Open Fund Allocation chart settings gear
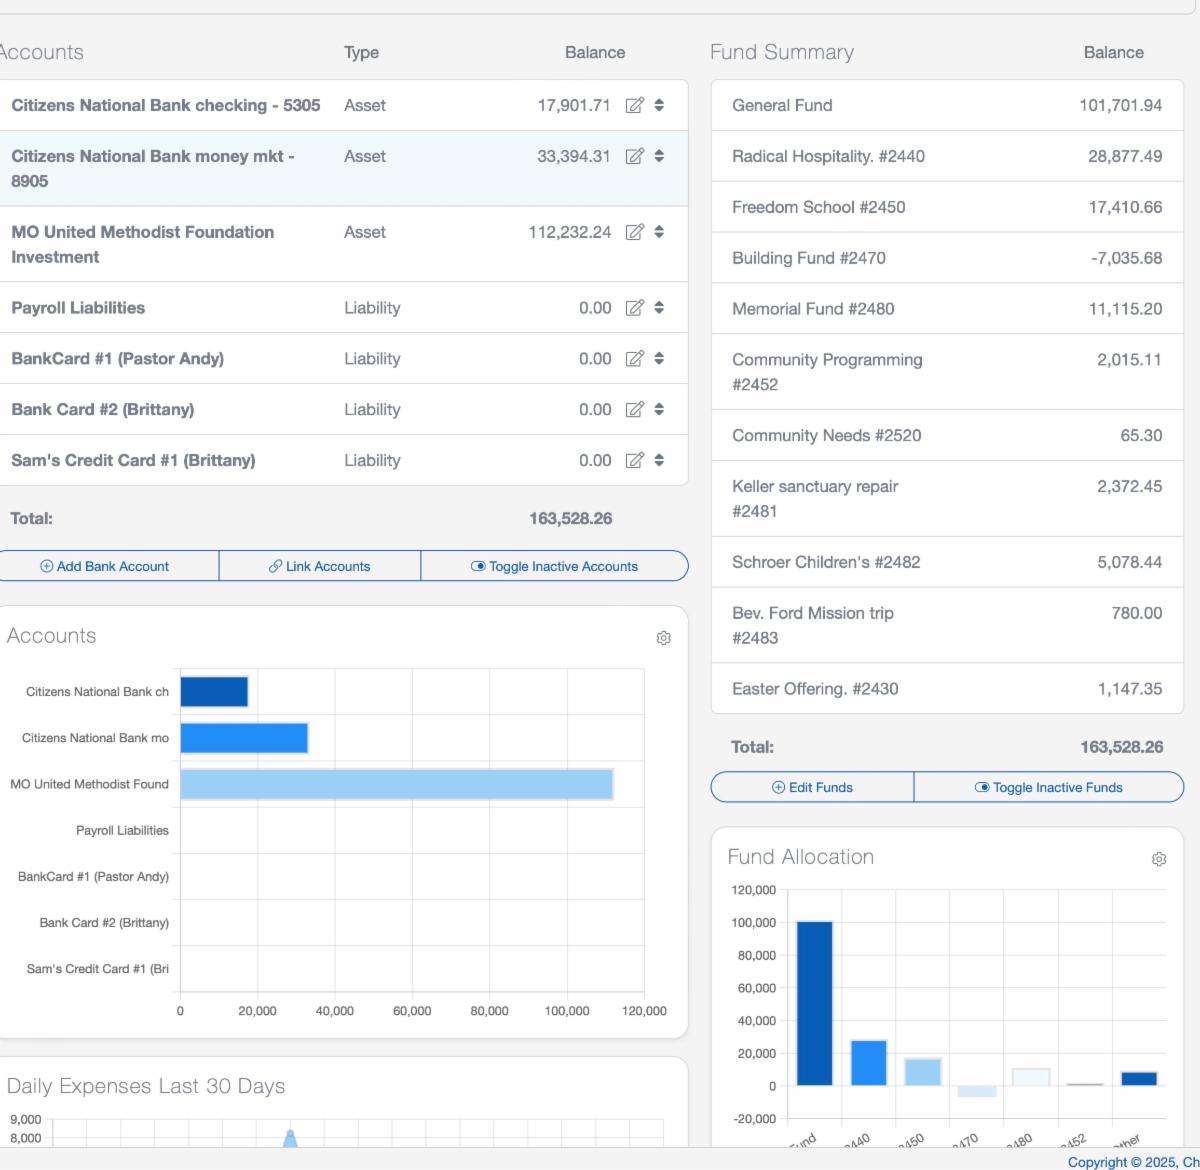 [x=1159, y=859]
